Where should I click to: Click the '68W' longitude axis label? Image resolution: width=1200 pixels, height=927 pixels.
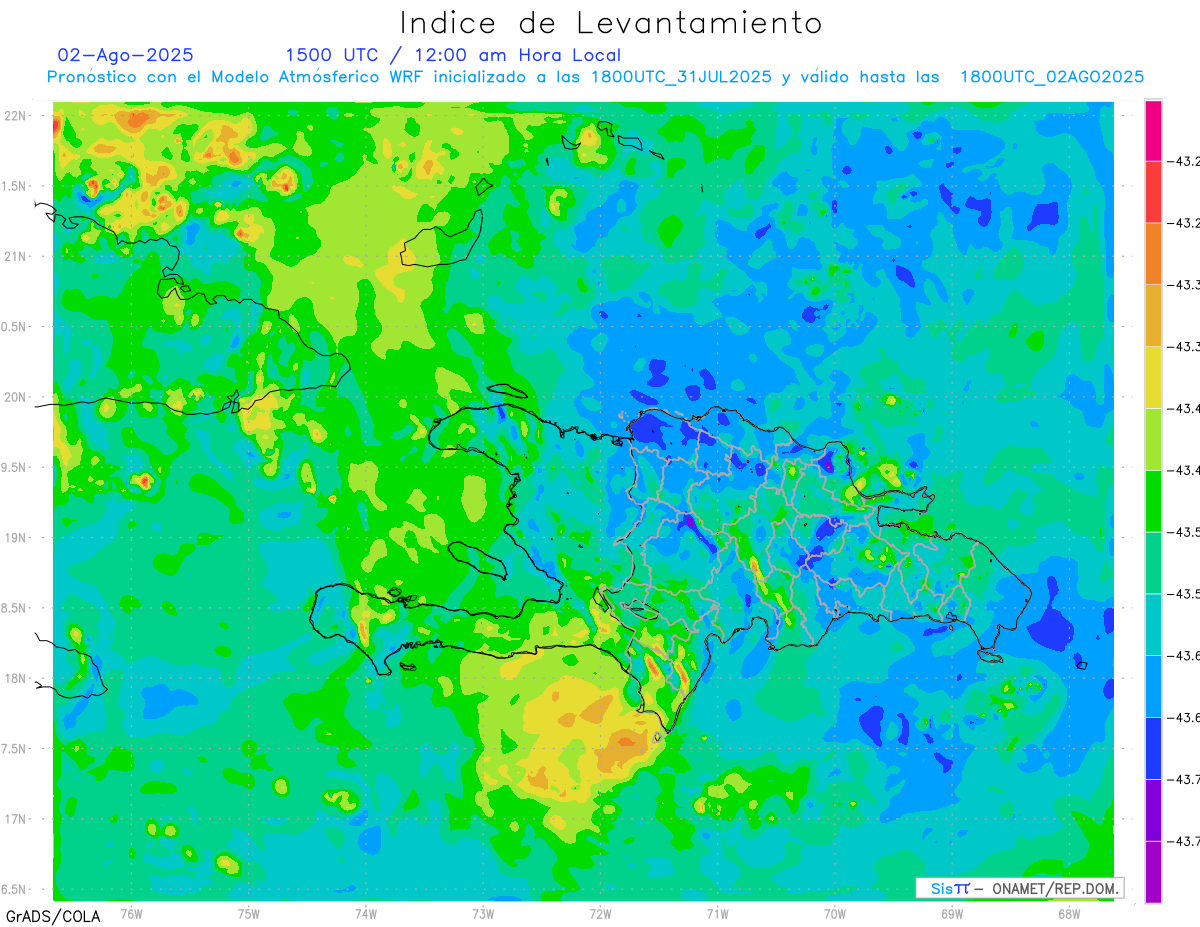tap(1068, 913)
